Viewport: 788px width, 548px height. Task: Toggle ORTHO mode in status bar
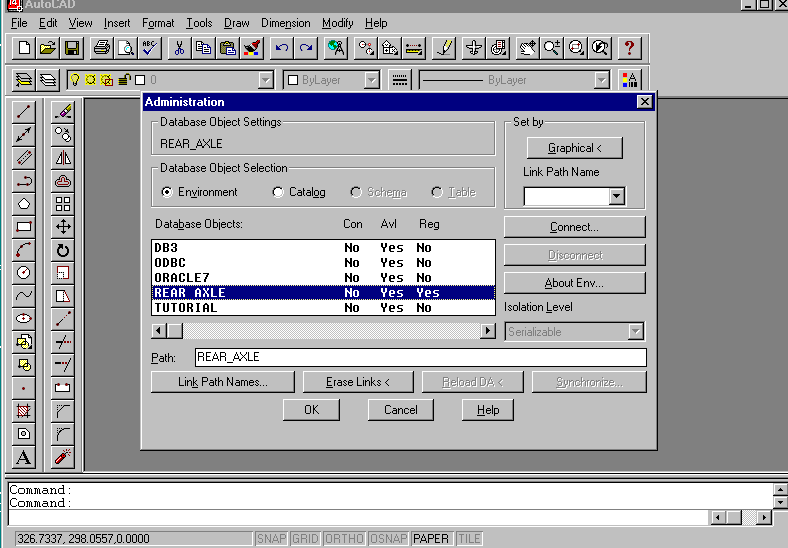344,538
